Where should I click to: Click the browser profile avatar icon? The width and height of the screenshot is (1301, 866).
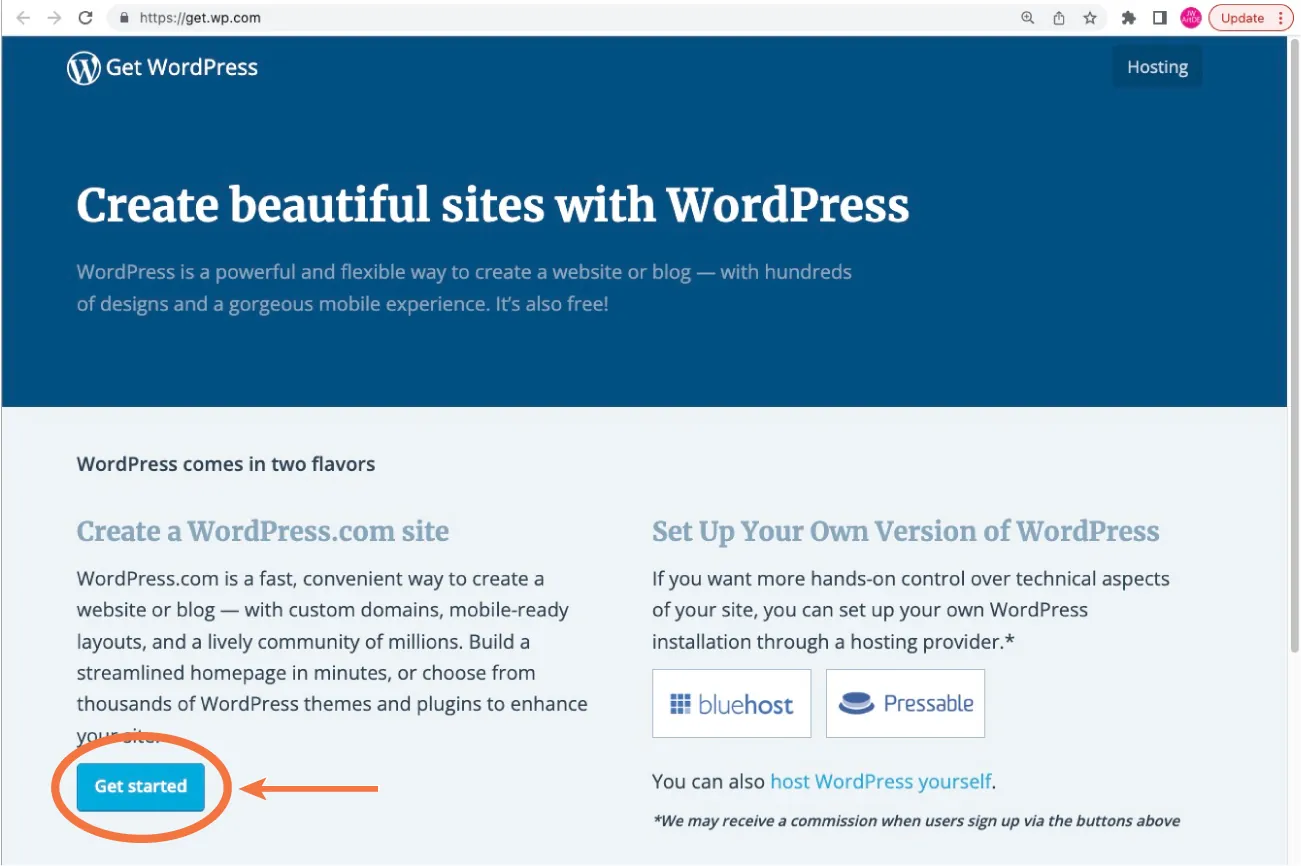point(1190,17)
